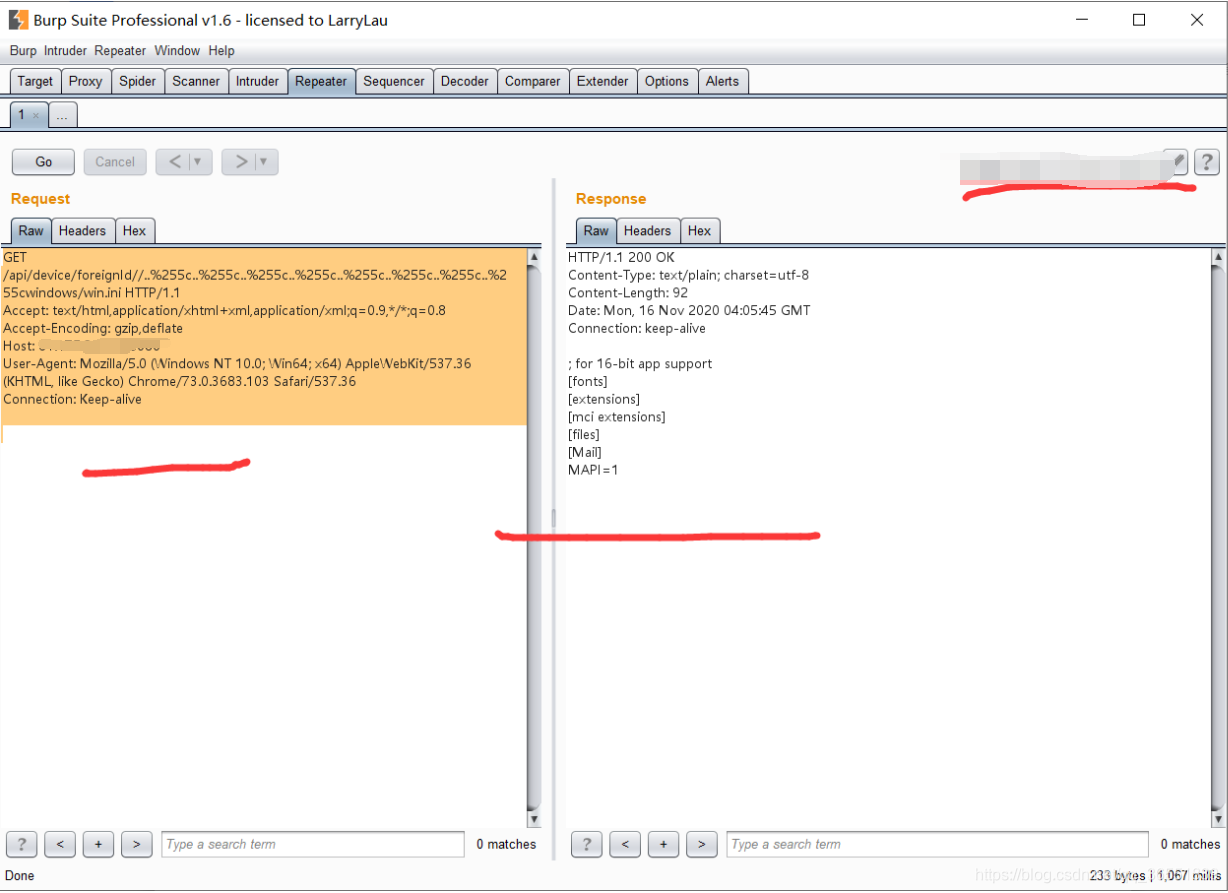The width and height of the screenshot is (1228, 893).
Task: Click request search next match button
Action: point(136,844)
